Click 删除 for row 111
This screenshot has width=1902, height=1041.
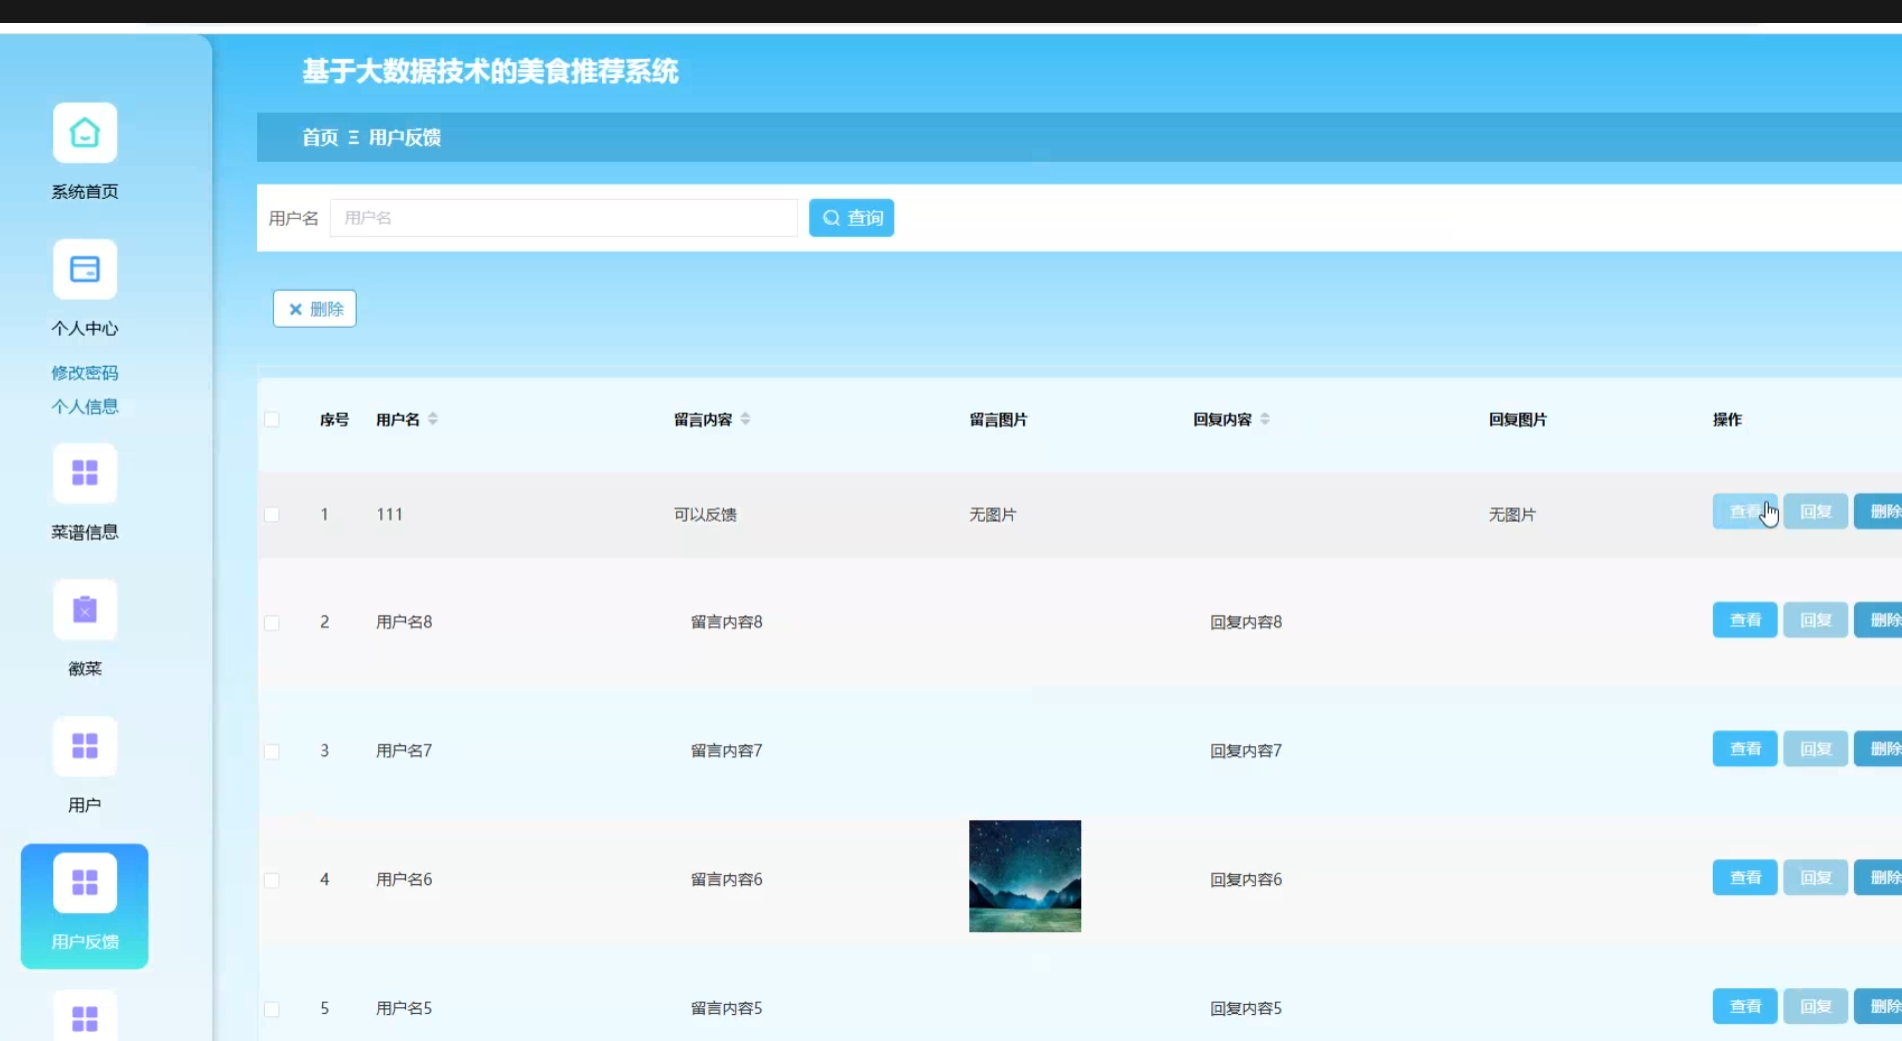coord(1880,512)
